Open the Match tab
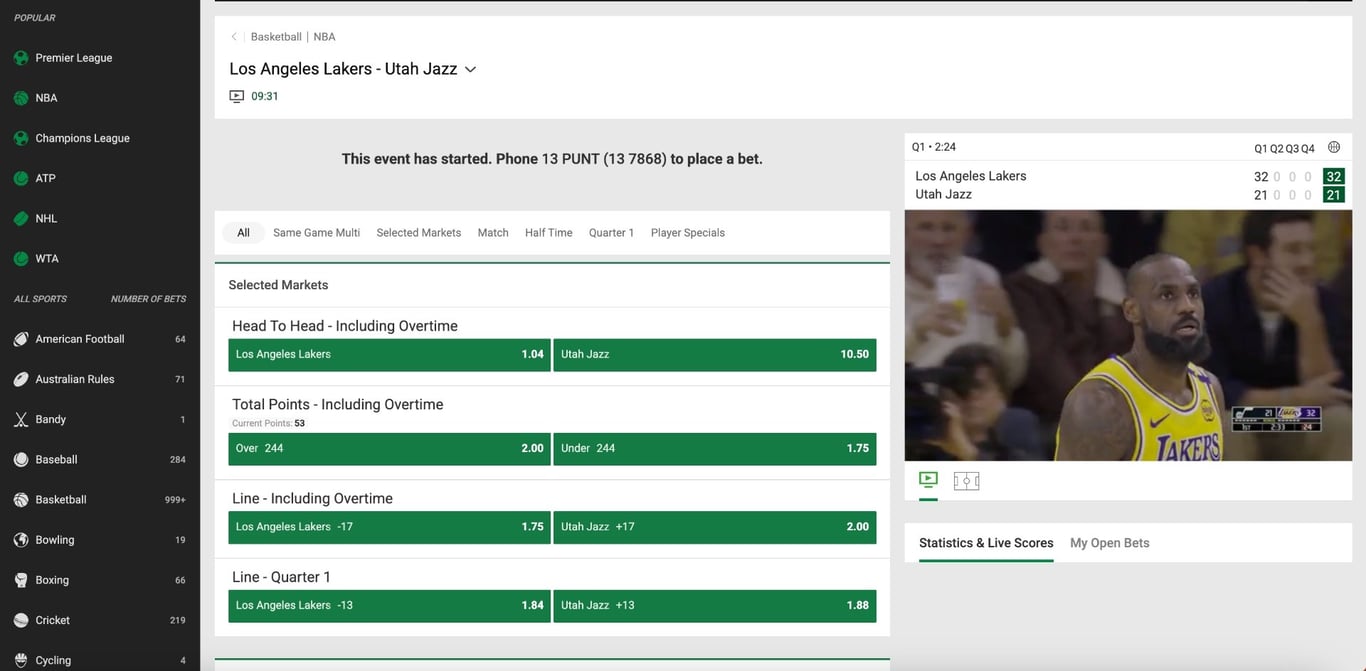The image size is (1366, 671). click(493, 233)
